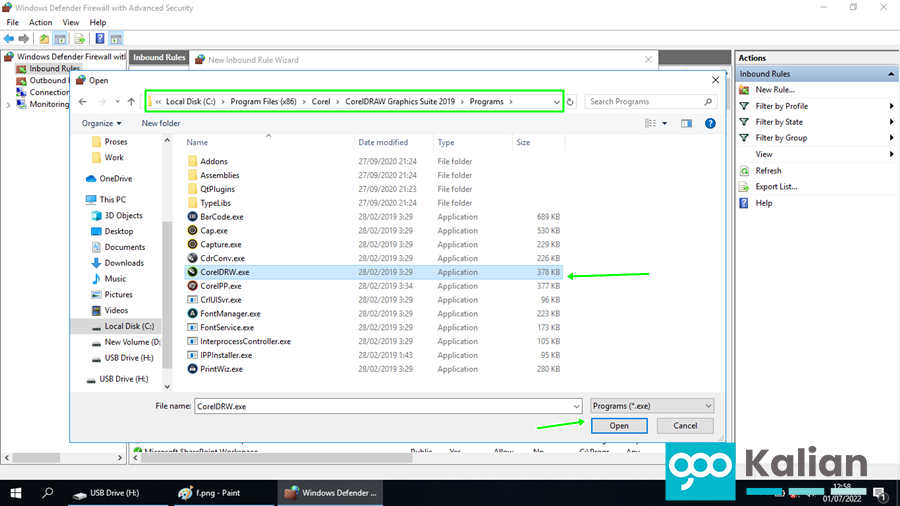
Task: Click the navigation pane scroll-down arrow
Action: click(x=167, y=387)
